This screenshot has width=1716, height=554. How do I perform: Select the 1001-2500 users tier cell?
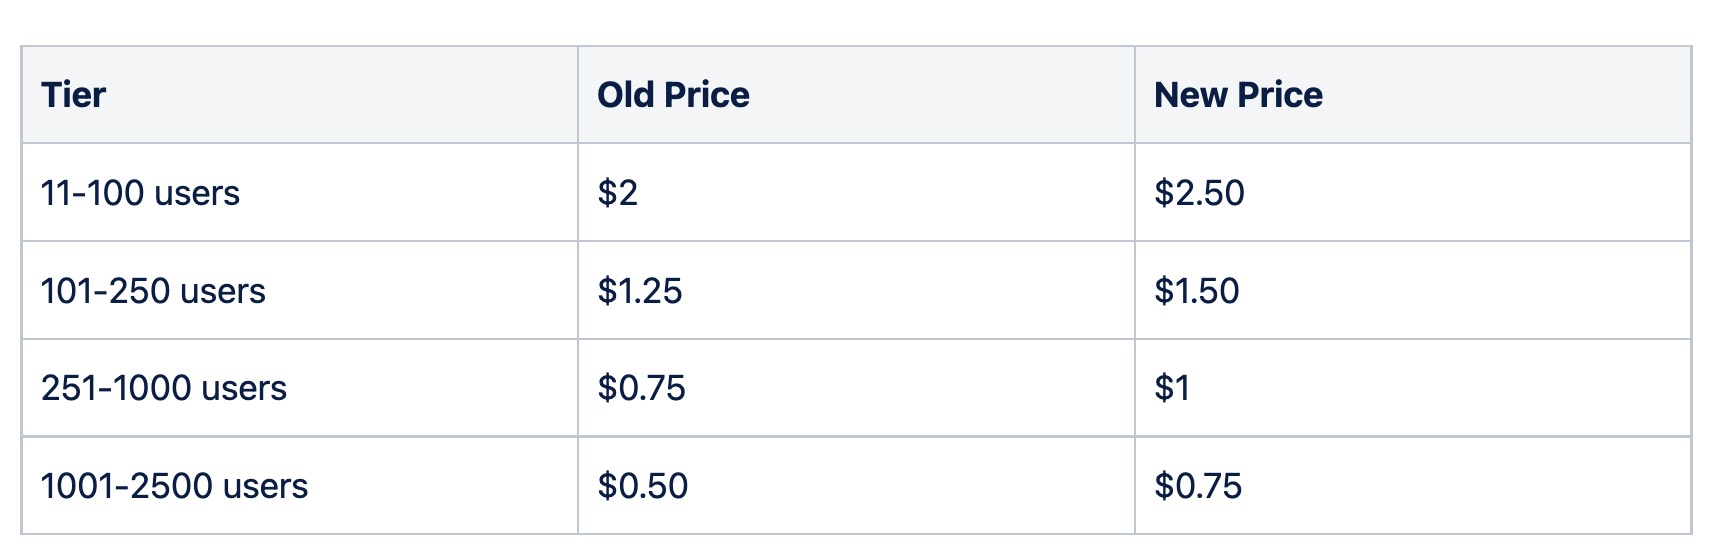(300, 486)
